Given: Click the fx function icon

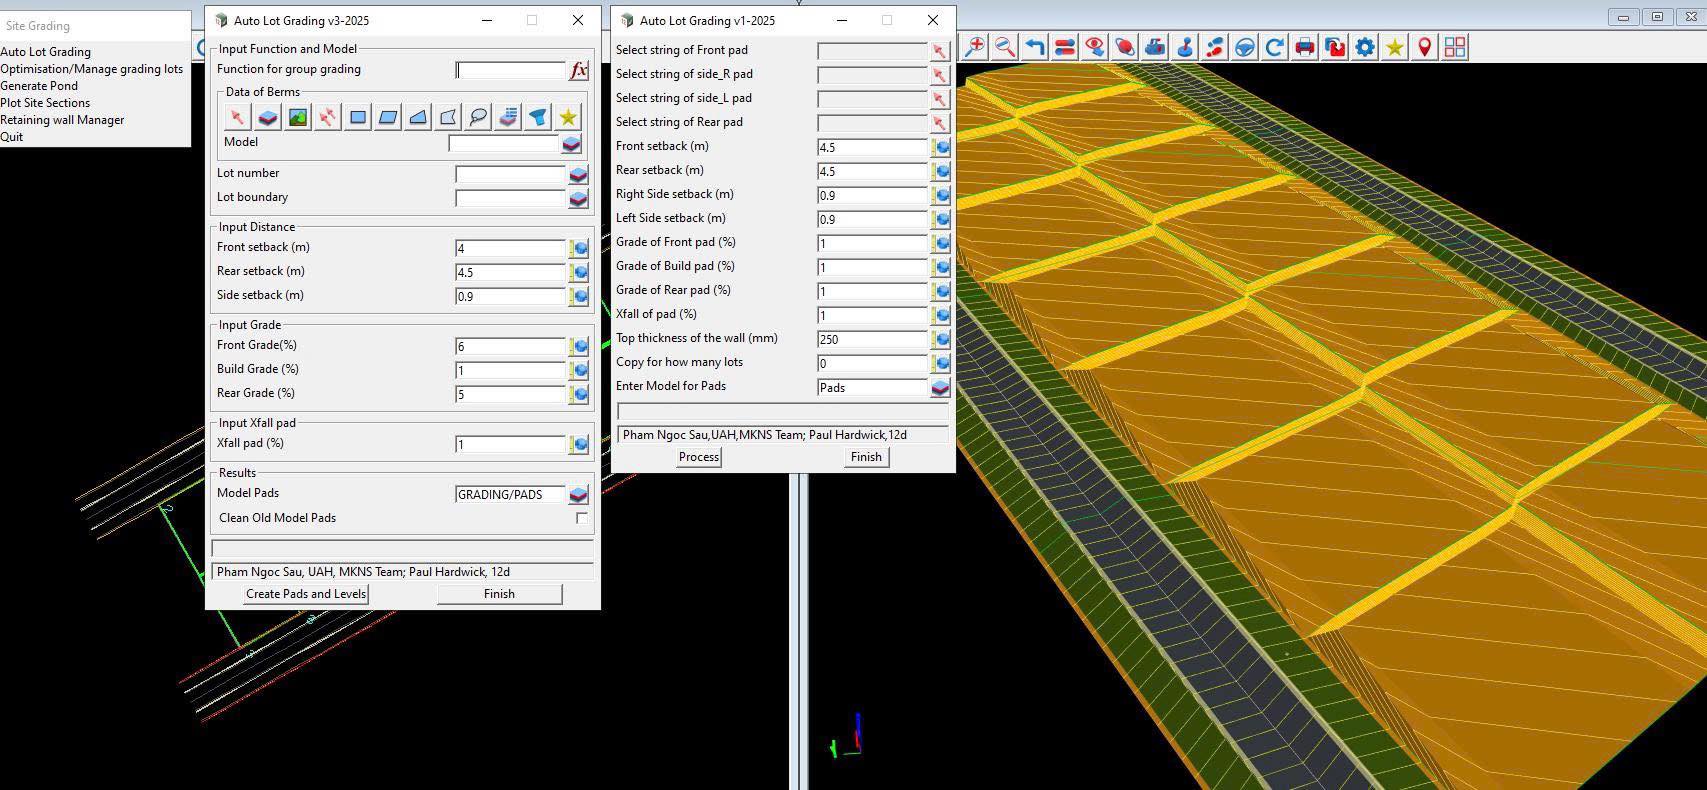Looking at the screenshot, I should 578,70.
